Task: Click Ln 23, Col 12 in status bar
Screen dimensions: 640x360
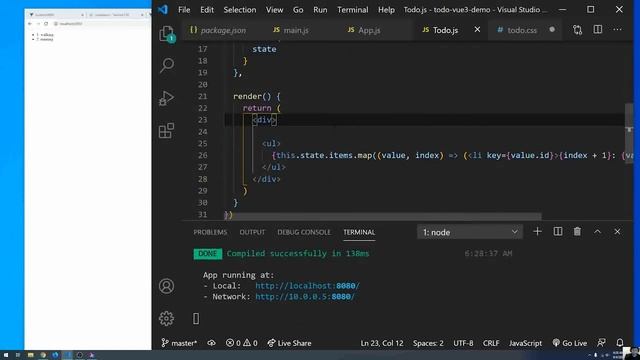Action: point(382,343)
